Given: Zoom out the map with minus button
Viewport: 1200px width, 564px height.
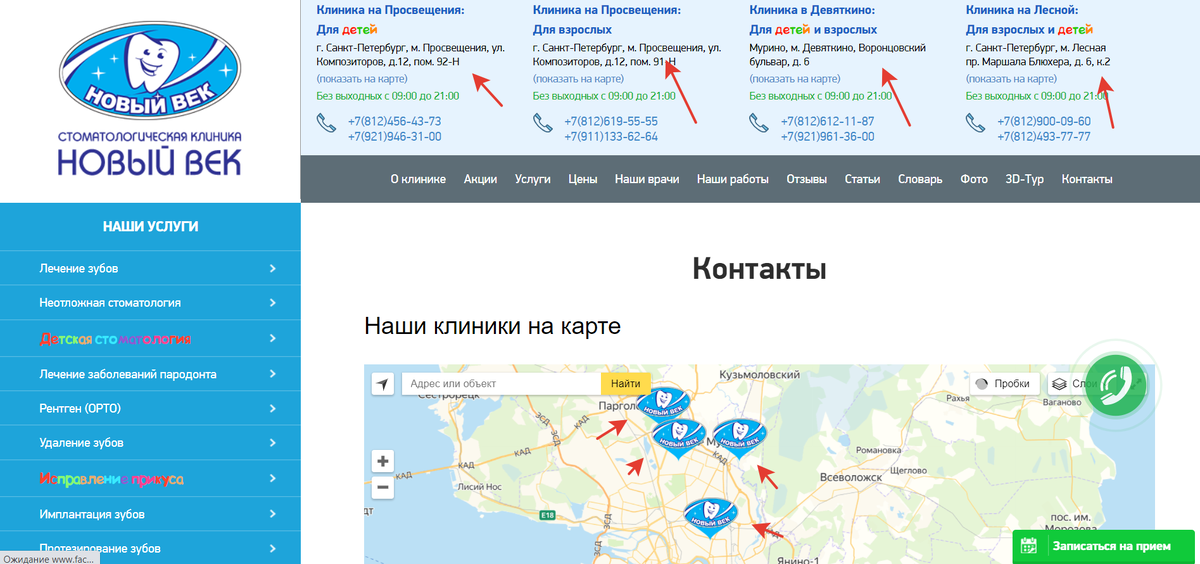Looking at the screenshot, I should [x=383, y=488].
